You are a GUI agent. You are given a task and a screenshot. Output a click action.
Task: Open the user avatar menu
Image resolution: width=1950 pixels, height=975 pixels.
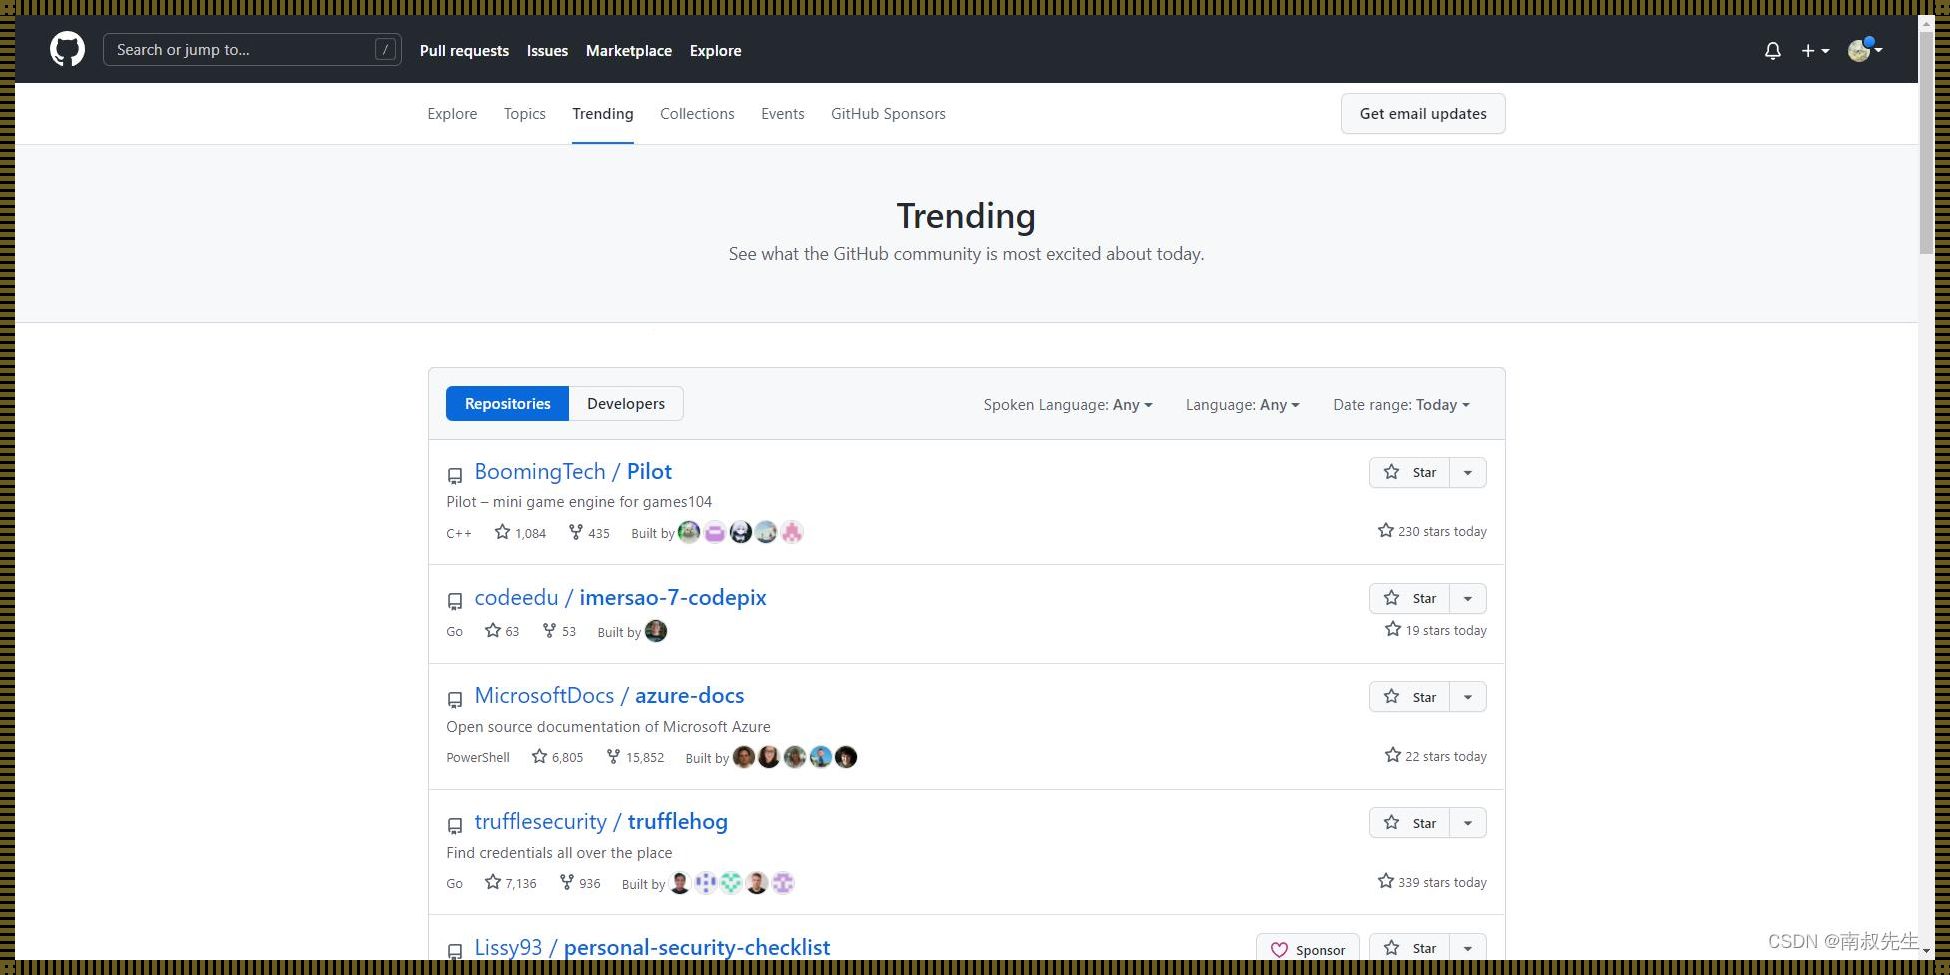click(x=1865, y=50)
